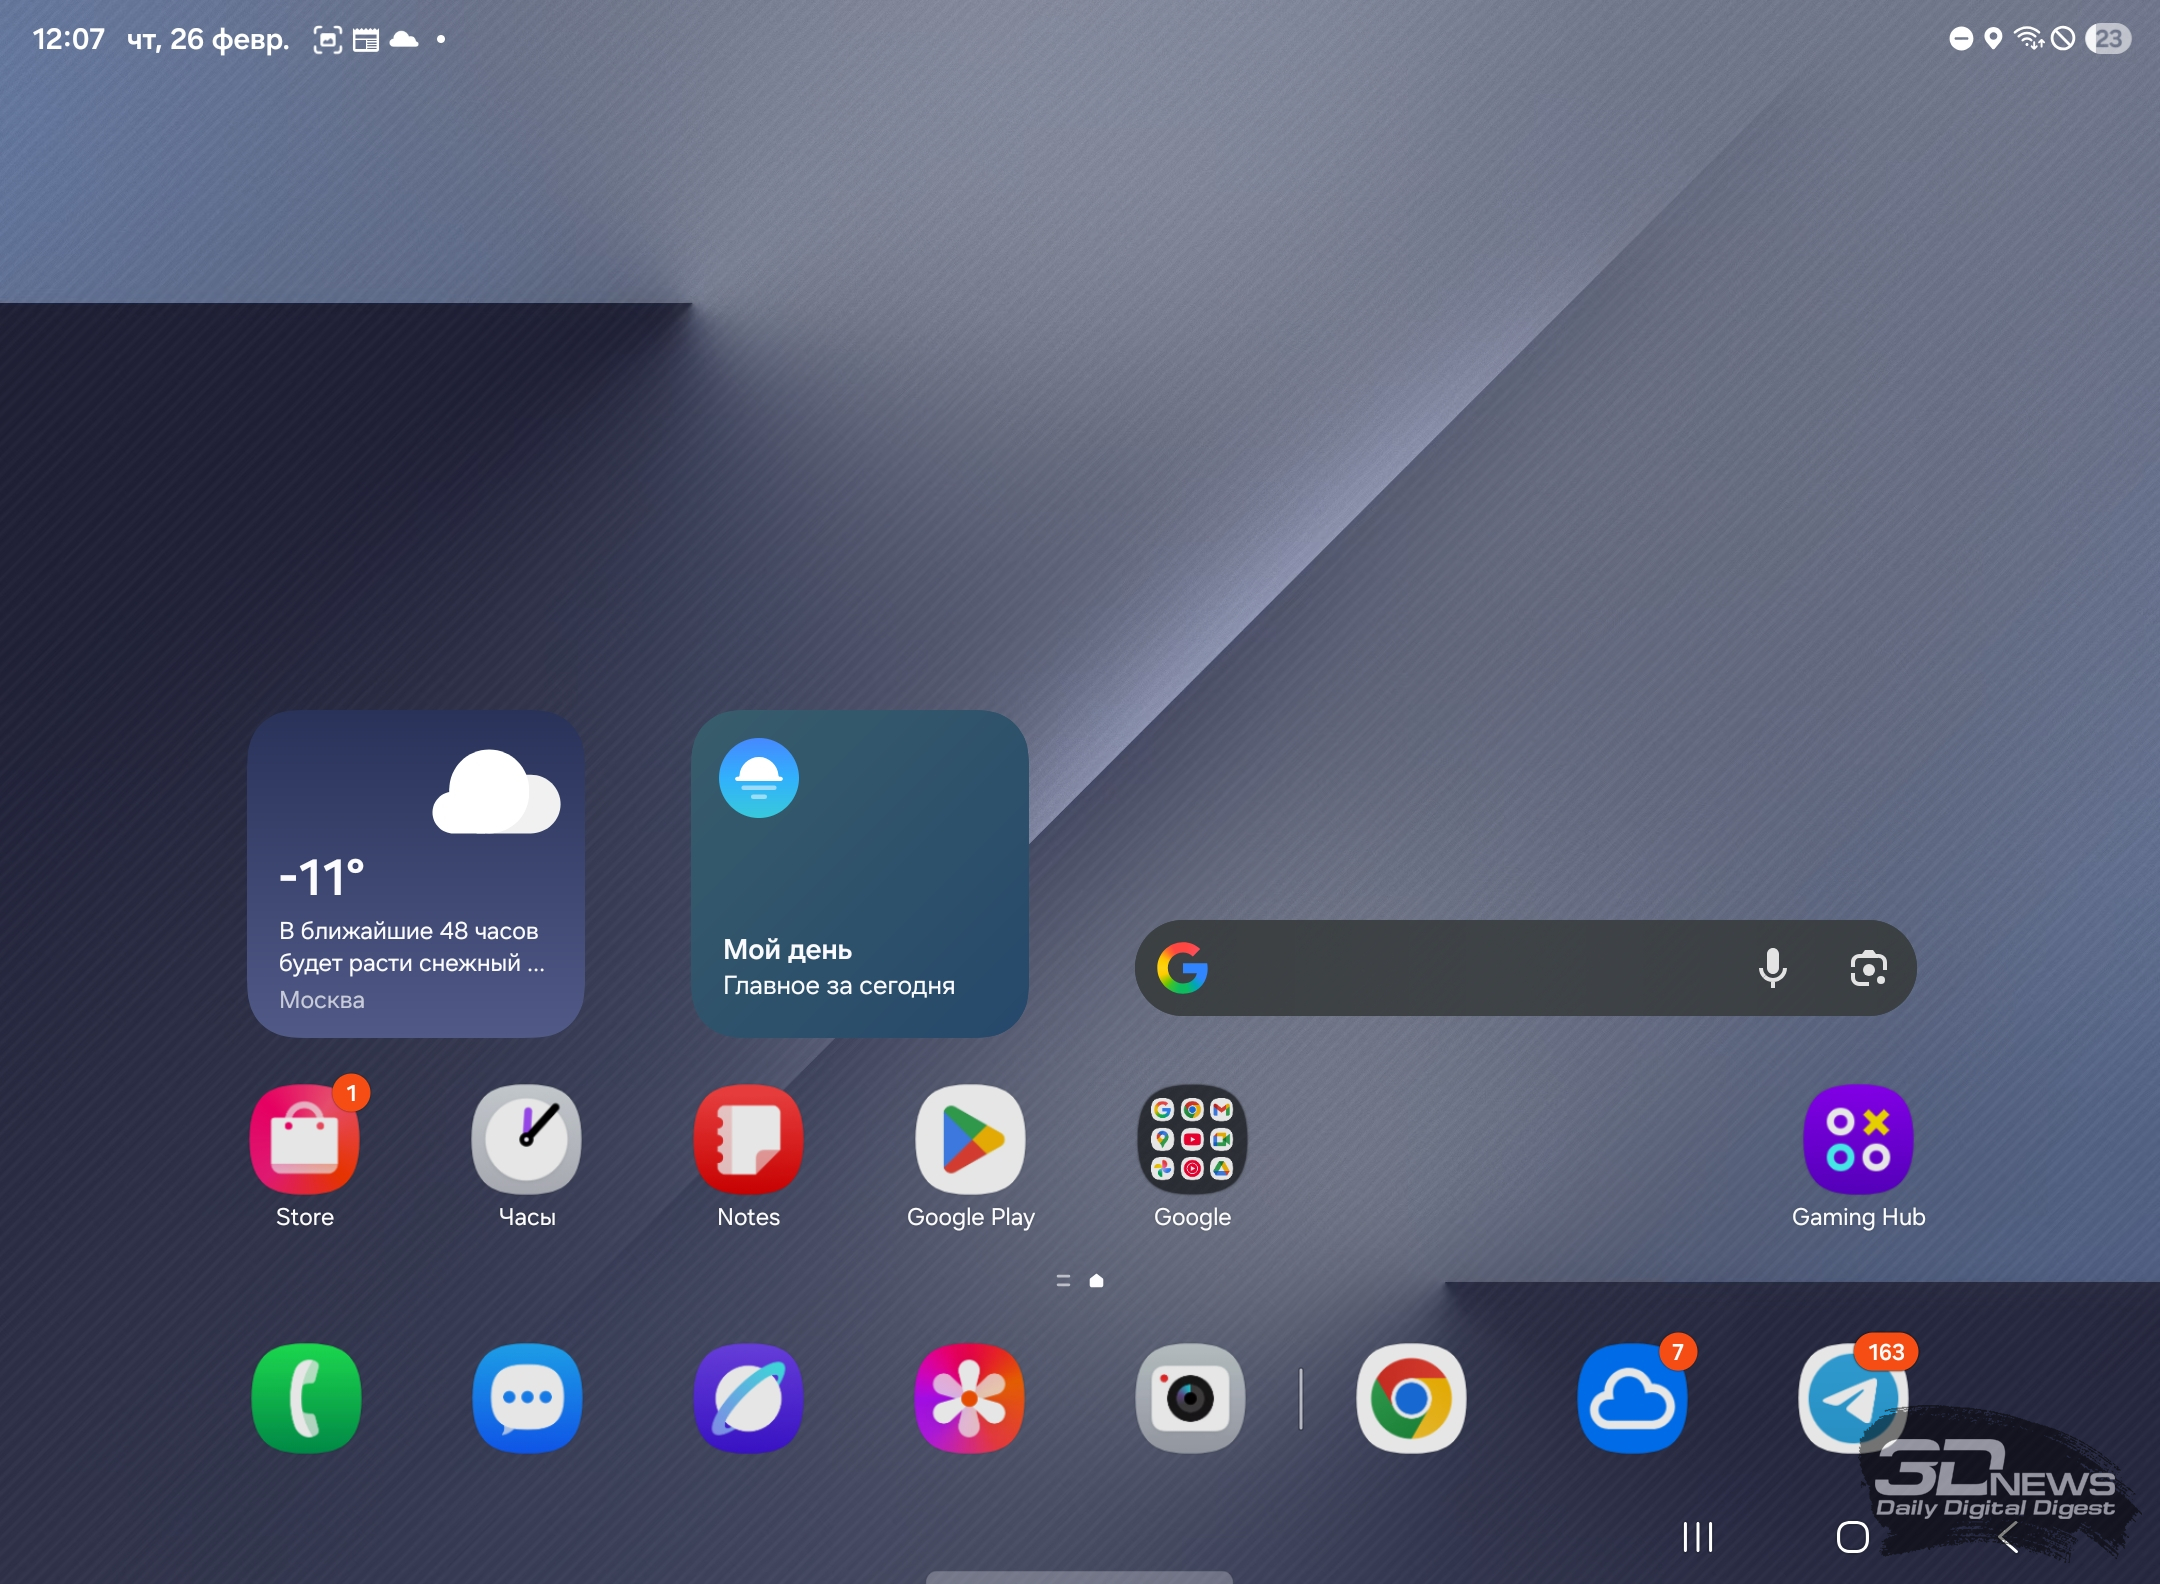Screen dimensions: 2160x1584
Task: Start voice search with microphone icon
Action: 1772,968
